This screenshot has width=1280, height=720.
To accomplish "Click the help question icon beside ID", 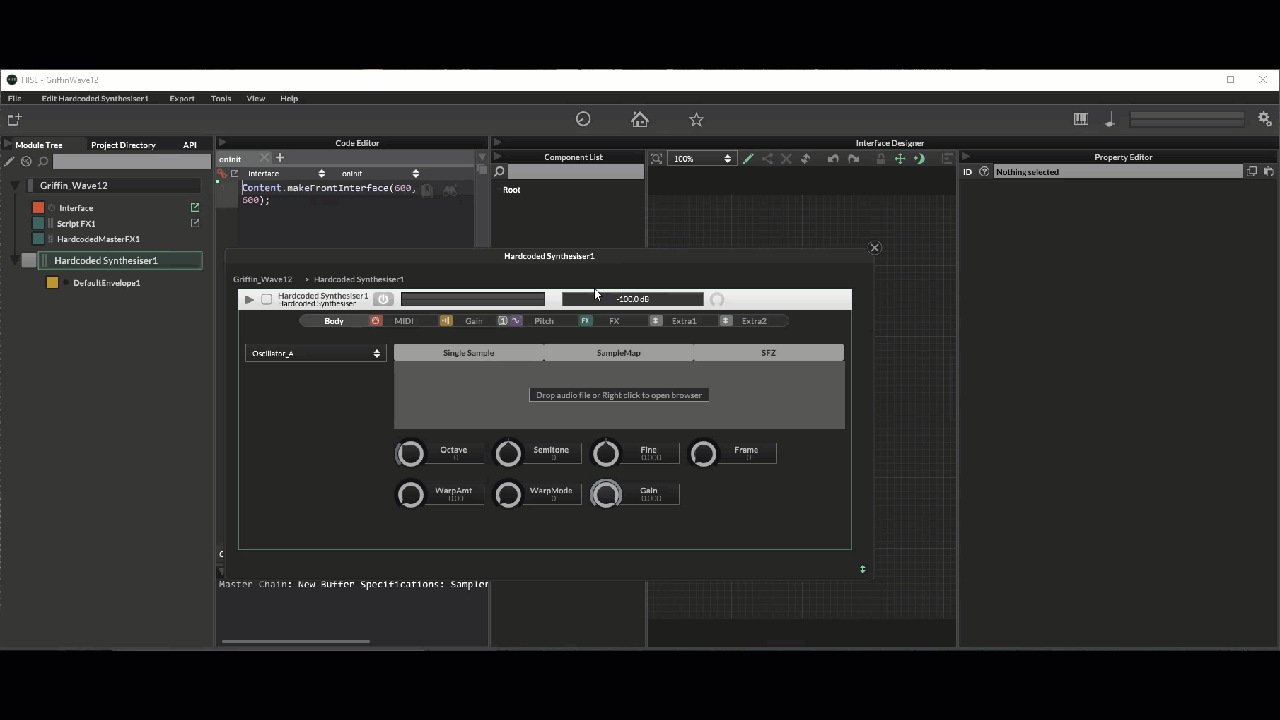I will [x=984, y=172].
